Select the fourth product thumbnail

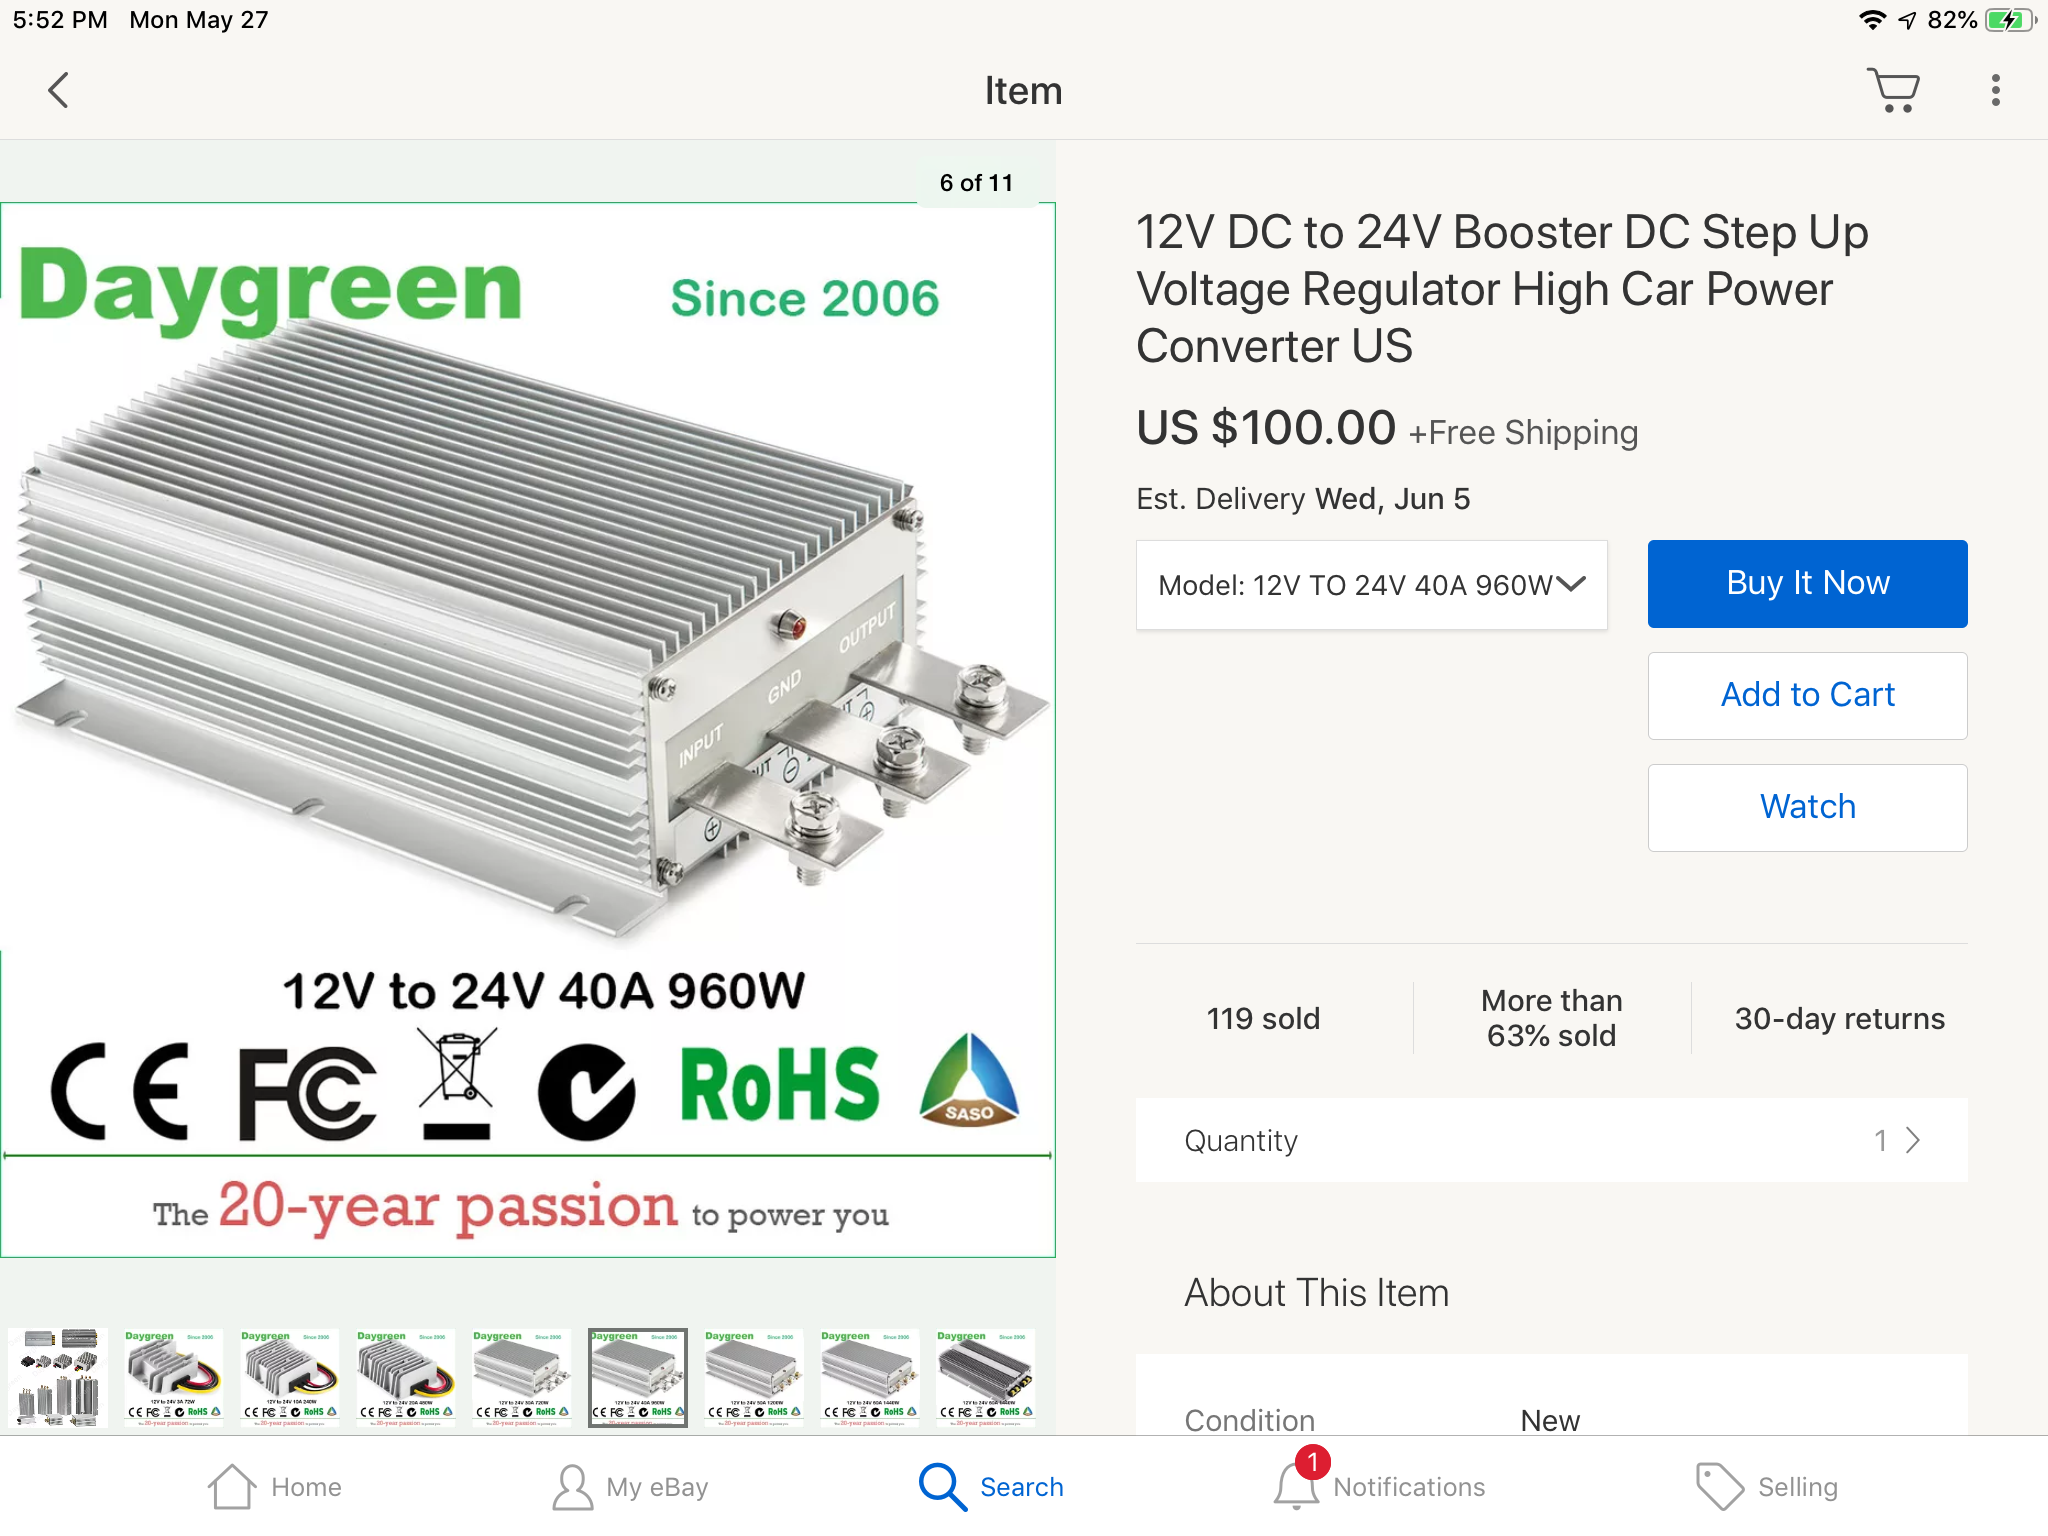[406, 1377]
